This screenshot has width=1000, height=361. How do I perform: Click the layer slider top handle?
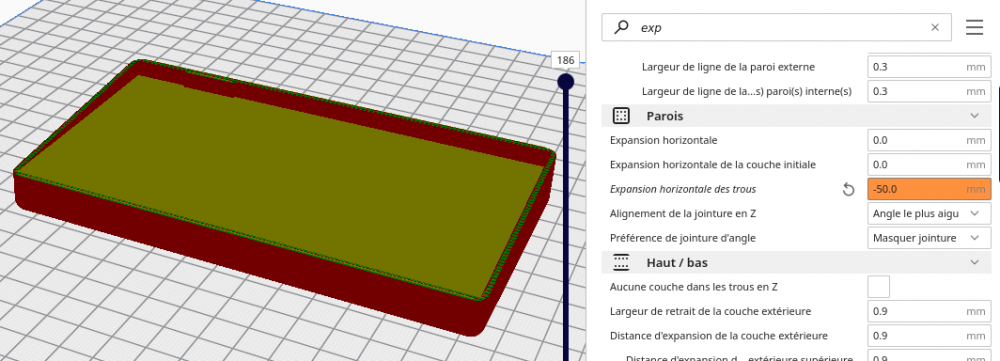tap(566, 82)
